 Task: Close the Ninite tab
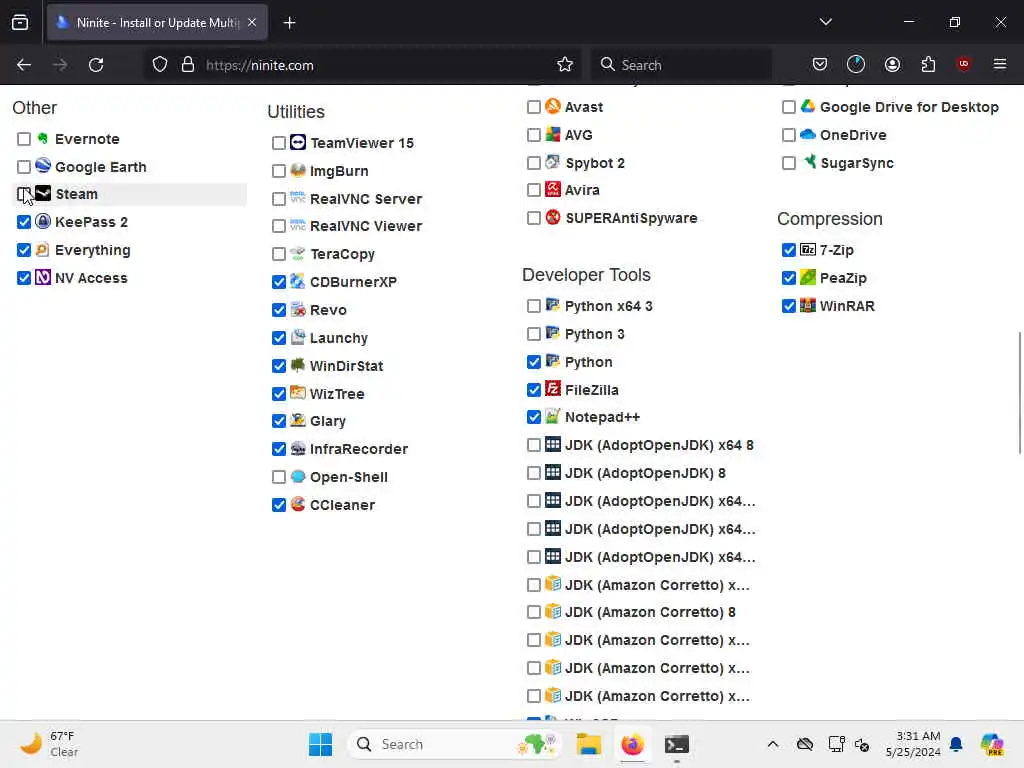point(252,22)
